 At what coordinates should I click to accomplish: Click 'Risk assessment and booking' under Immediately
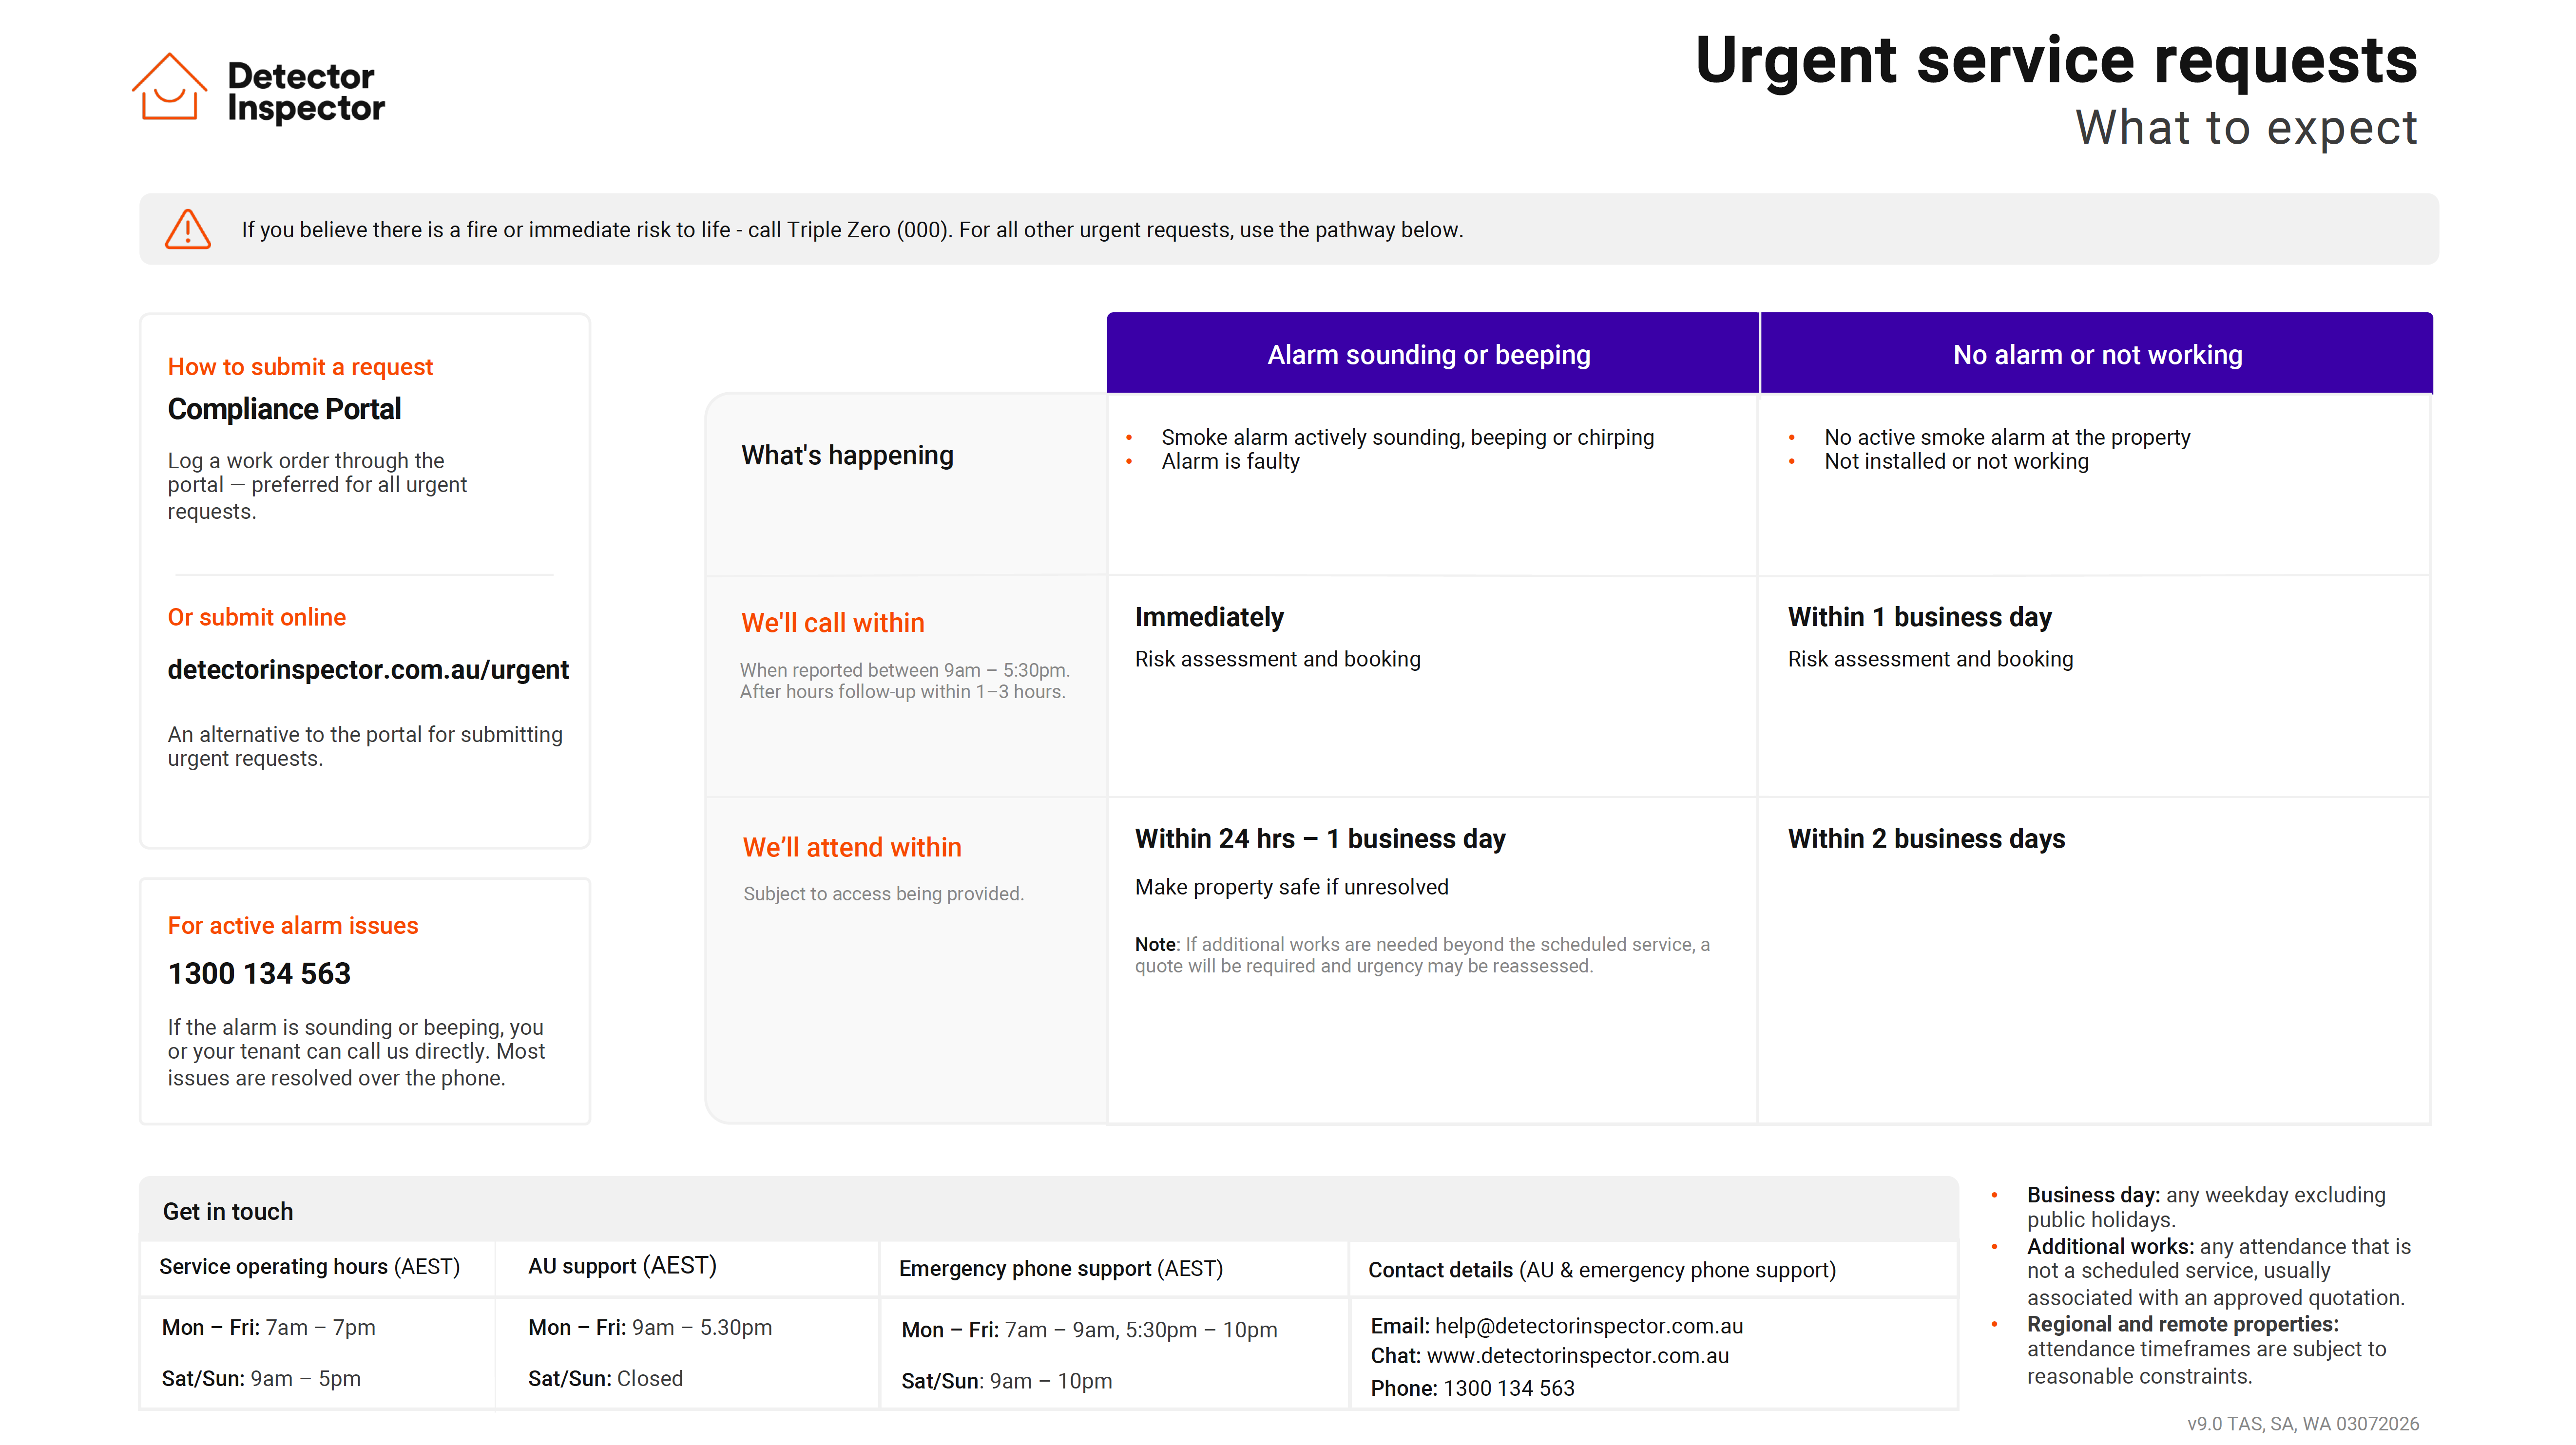point(1278,659)
